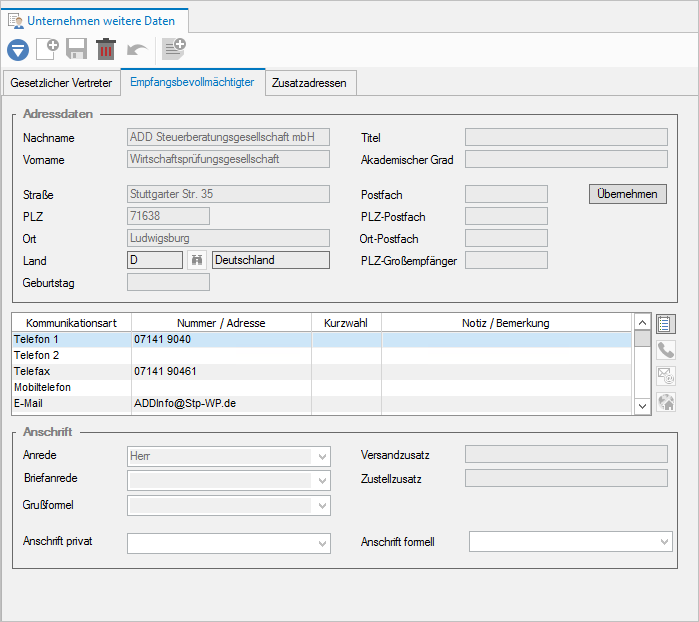Click the Straße field with Stuttgarter Str. 35
699x622 pixels.
click(x=228, y=194)
